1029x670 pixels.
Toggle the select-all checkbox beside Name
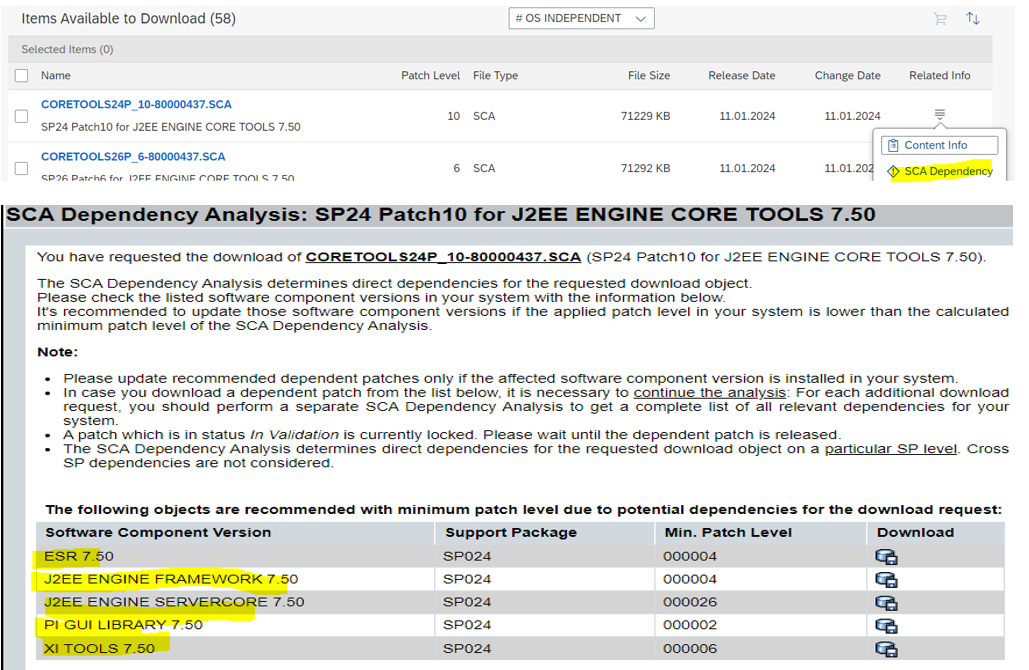tap(22, 76)
